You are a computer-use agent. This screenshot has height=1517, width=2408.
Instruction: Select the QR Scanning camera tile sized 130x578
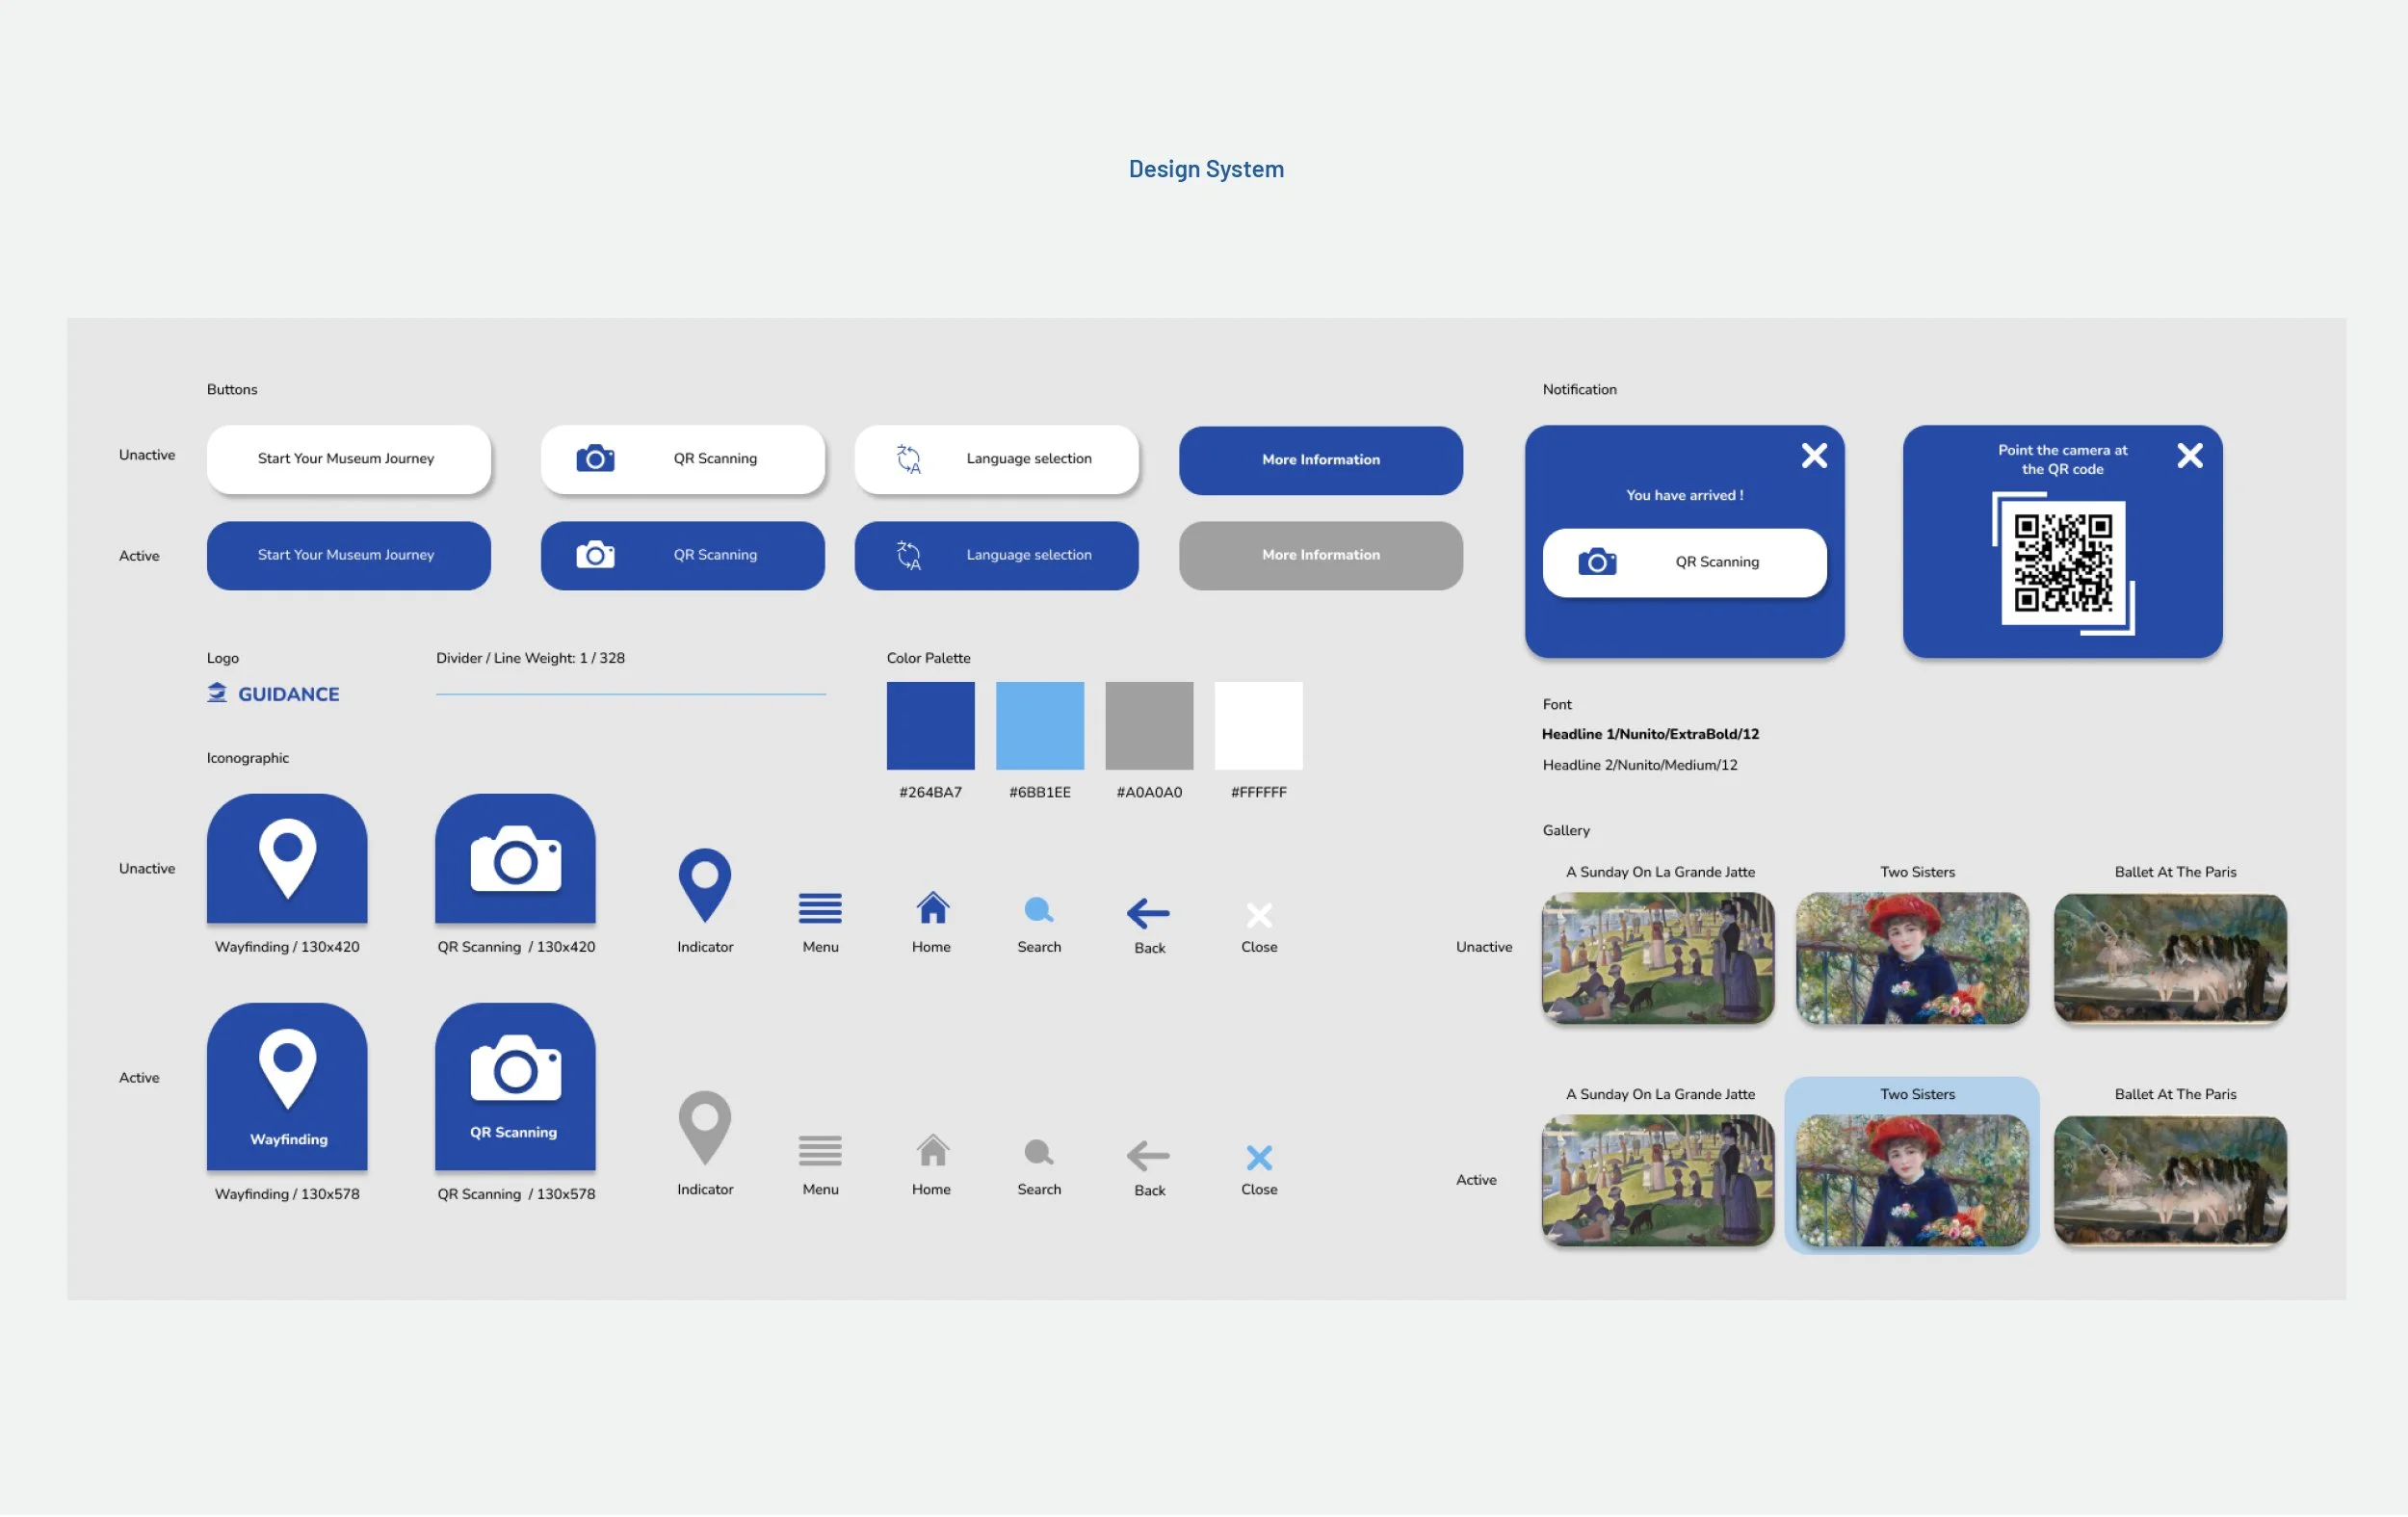point(515,1088)
